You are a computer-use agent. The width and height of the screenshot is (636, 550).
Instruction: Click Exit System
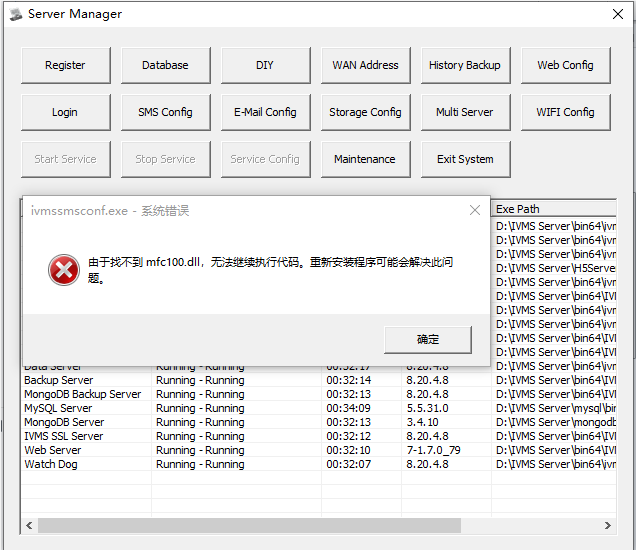click(x=465, y=159)
